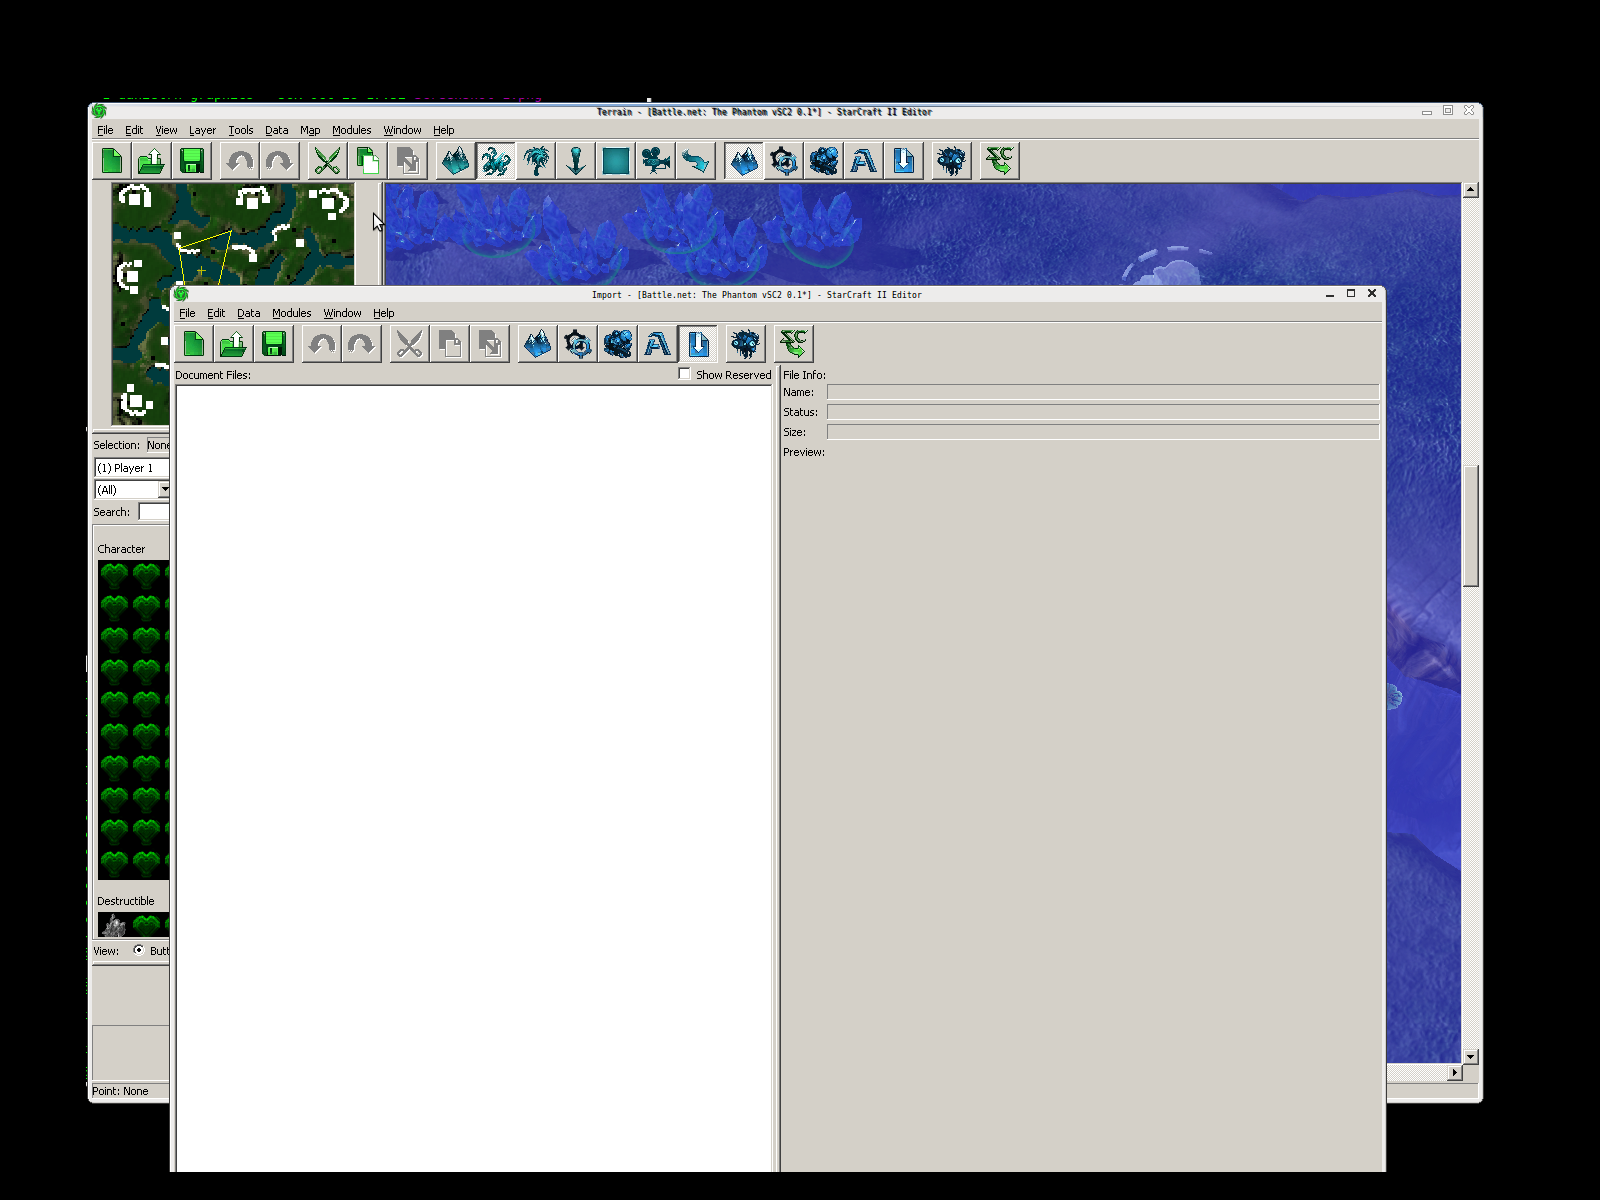
Task: Select the Cameras layer icon in Terrain toolbar
Action: [656, 162]
